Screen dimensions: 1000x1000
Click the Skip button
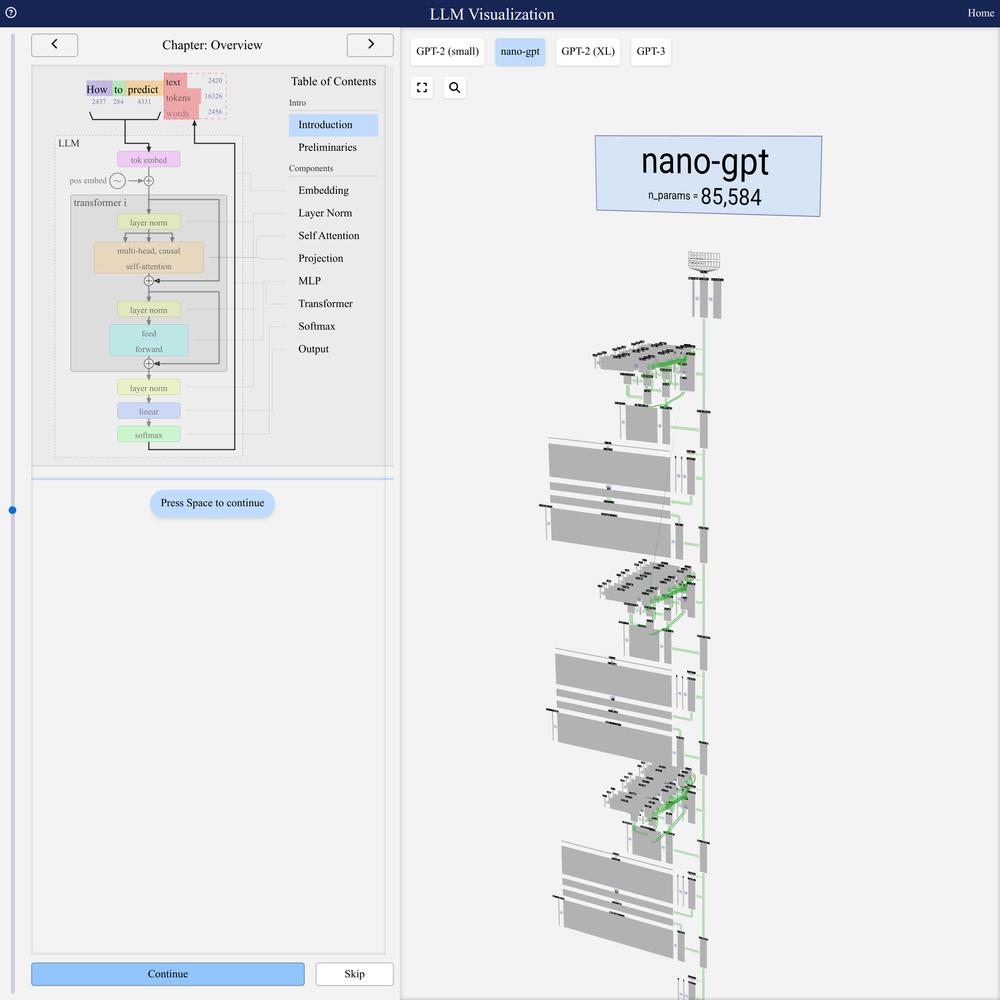[x=354, y=974]
